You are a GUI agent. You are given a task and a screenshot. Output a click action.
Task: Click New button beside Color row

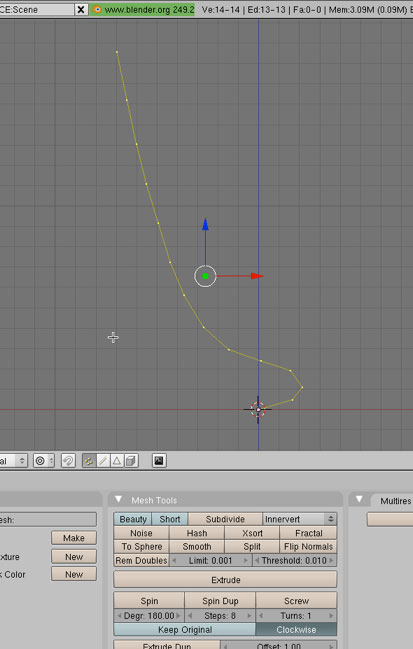point(74,574)
